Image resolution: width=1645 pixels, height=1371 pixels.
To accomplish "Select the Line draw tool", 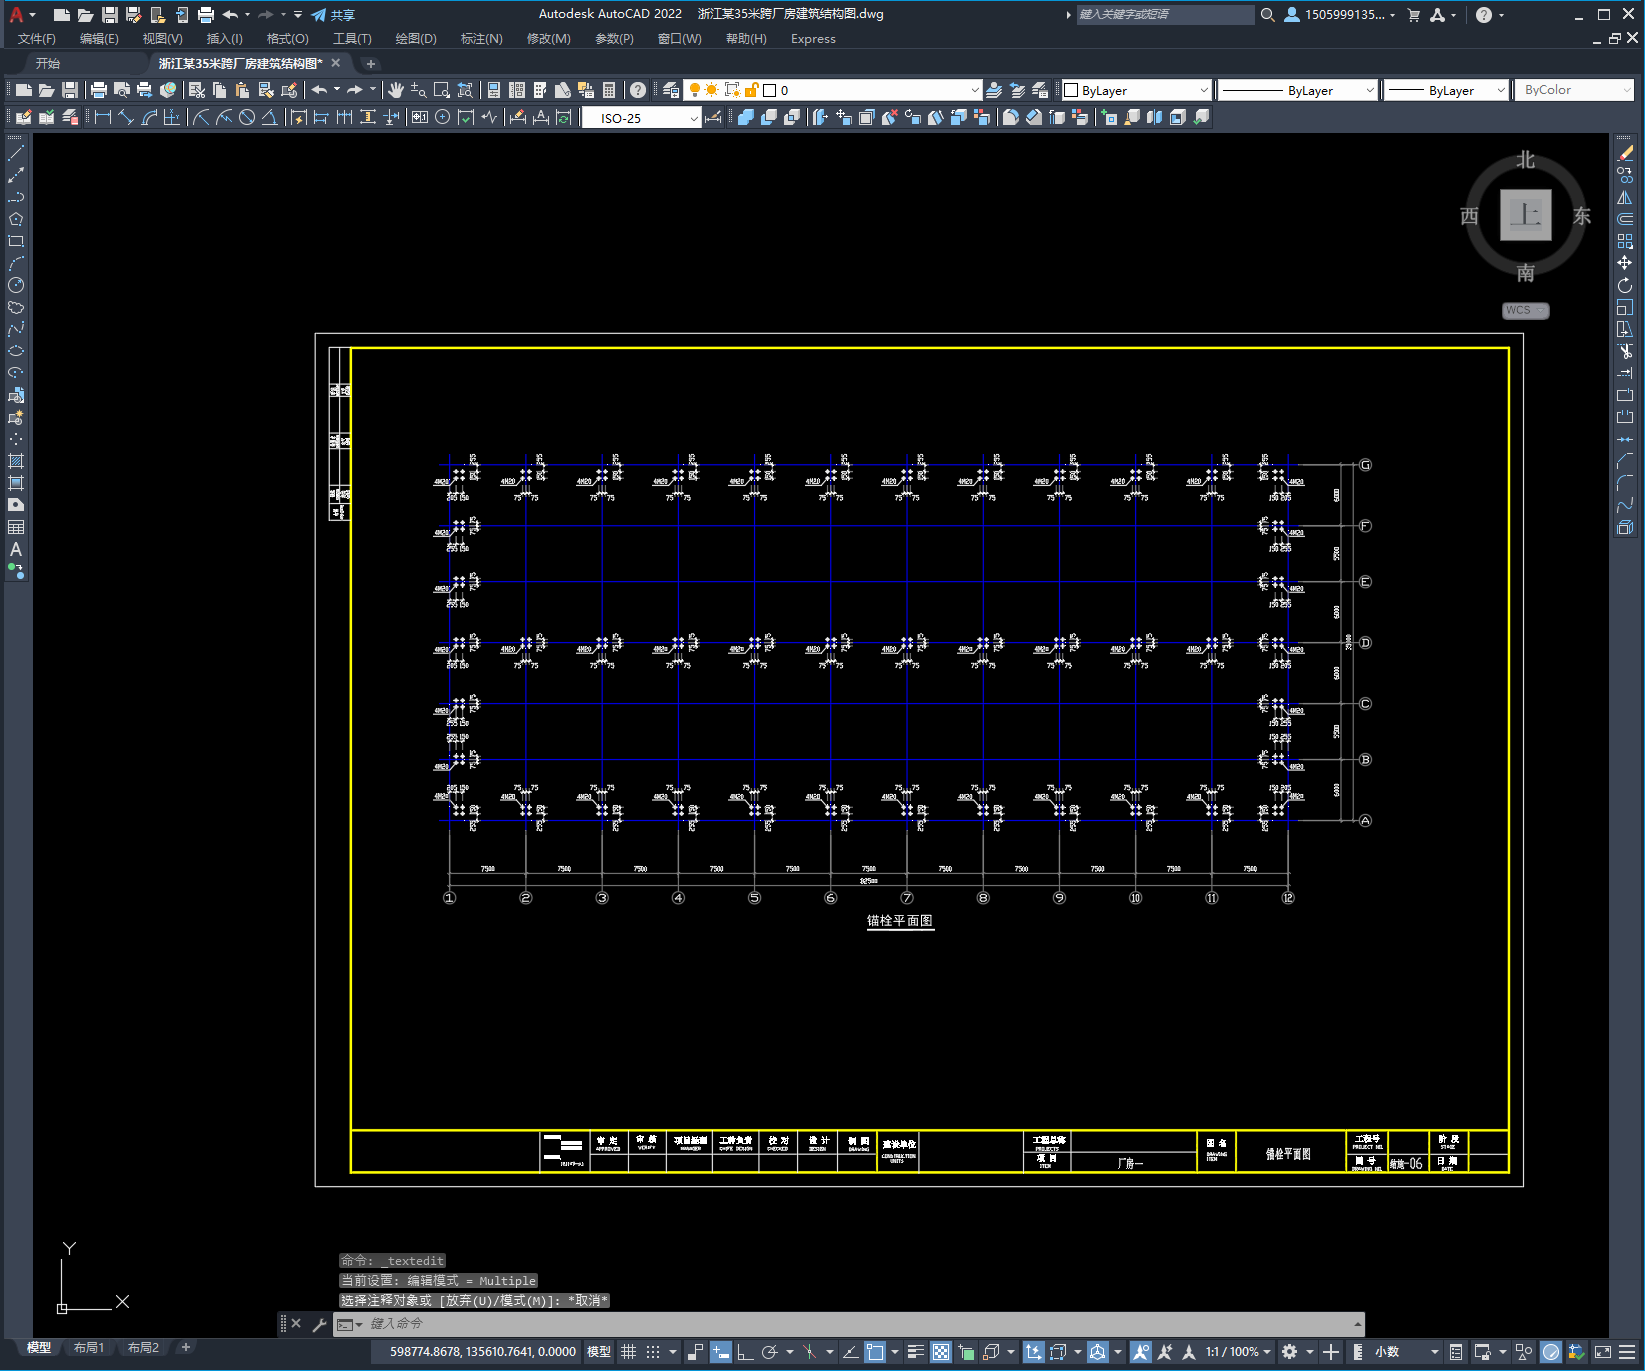I will 16,154.
